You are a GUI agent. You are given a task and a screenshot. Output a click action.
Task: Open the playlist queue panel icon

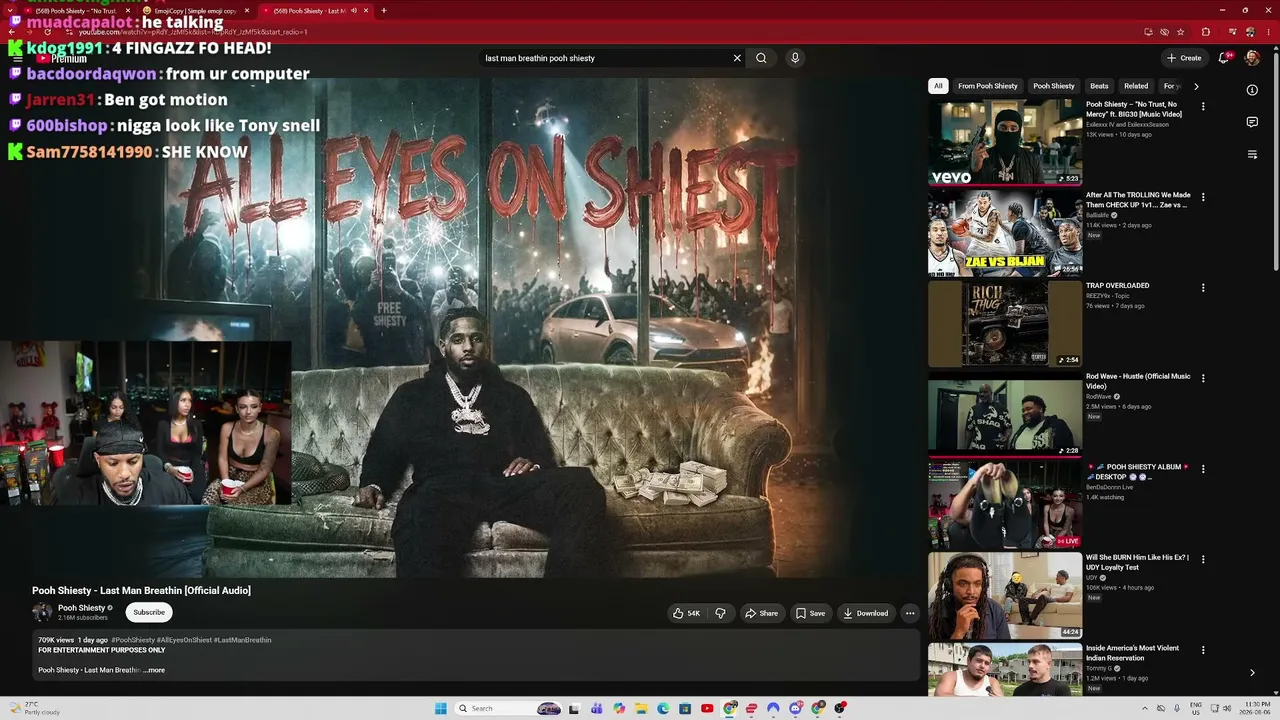tap(1252, 154)
